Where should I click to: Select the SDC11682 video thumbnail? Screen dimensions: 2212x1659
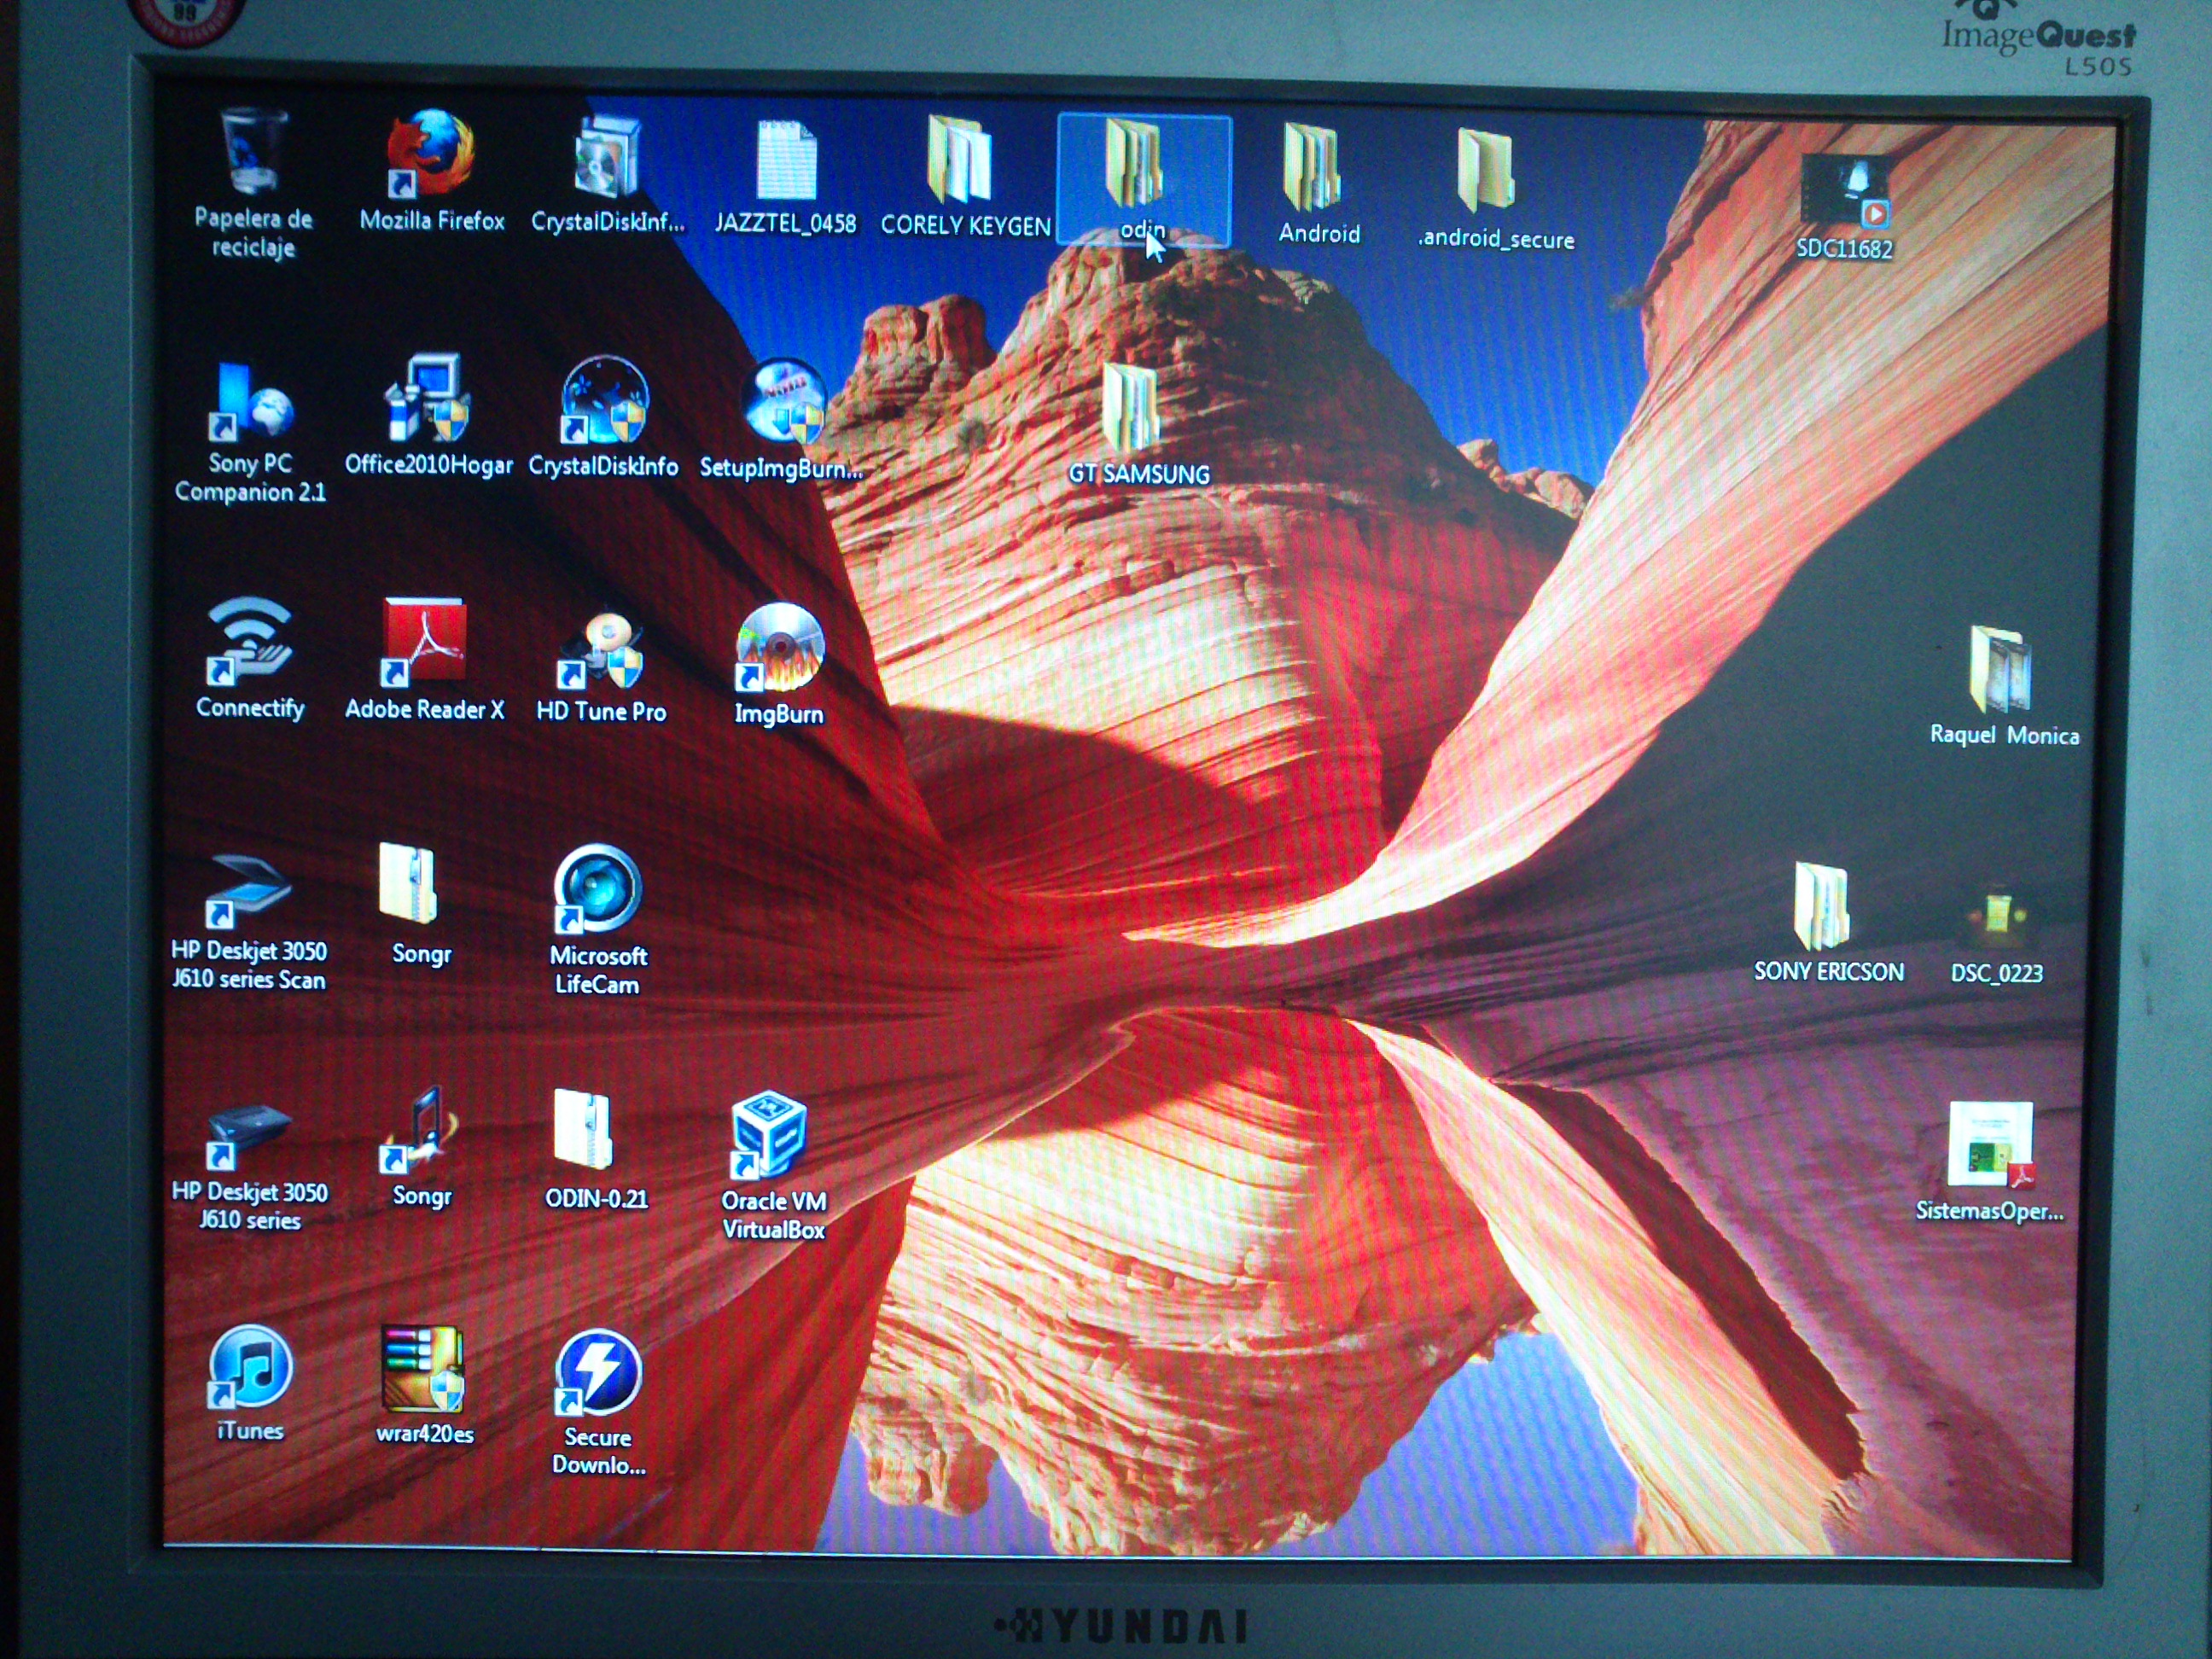click(1844, 190)
